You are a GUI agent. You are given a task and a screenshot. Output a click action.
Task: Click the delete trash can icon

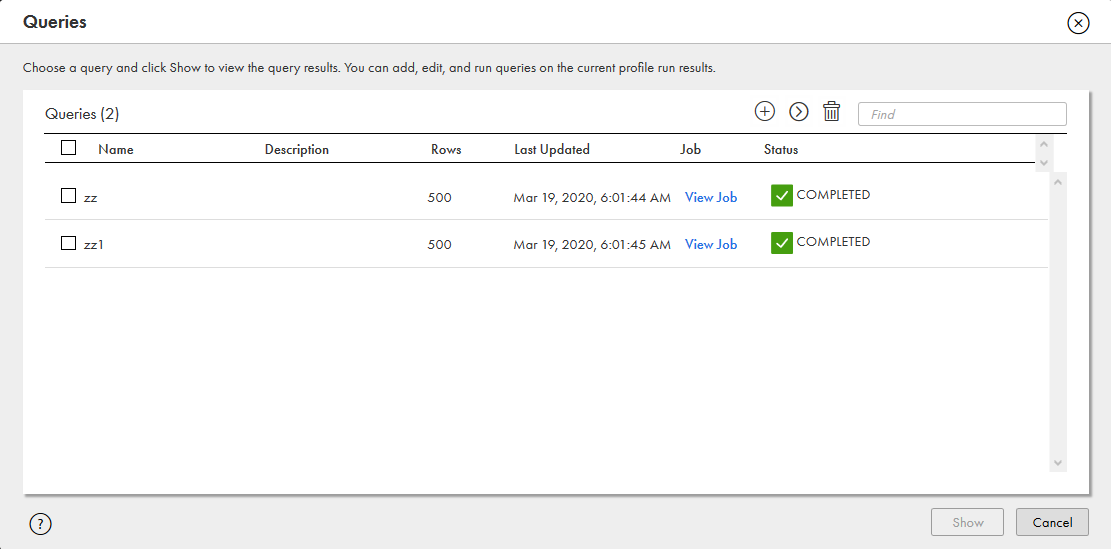(831, 112)
